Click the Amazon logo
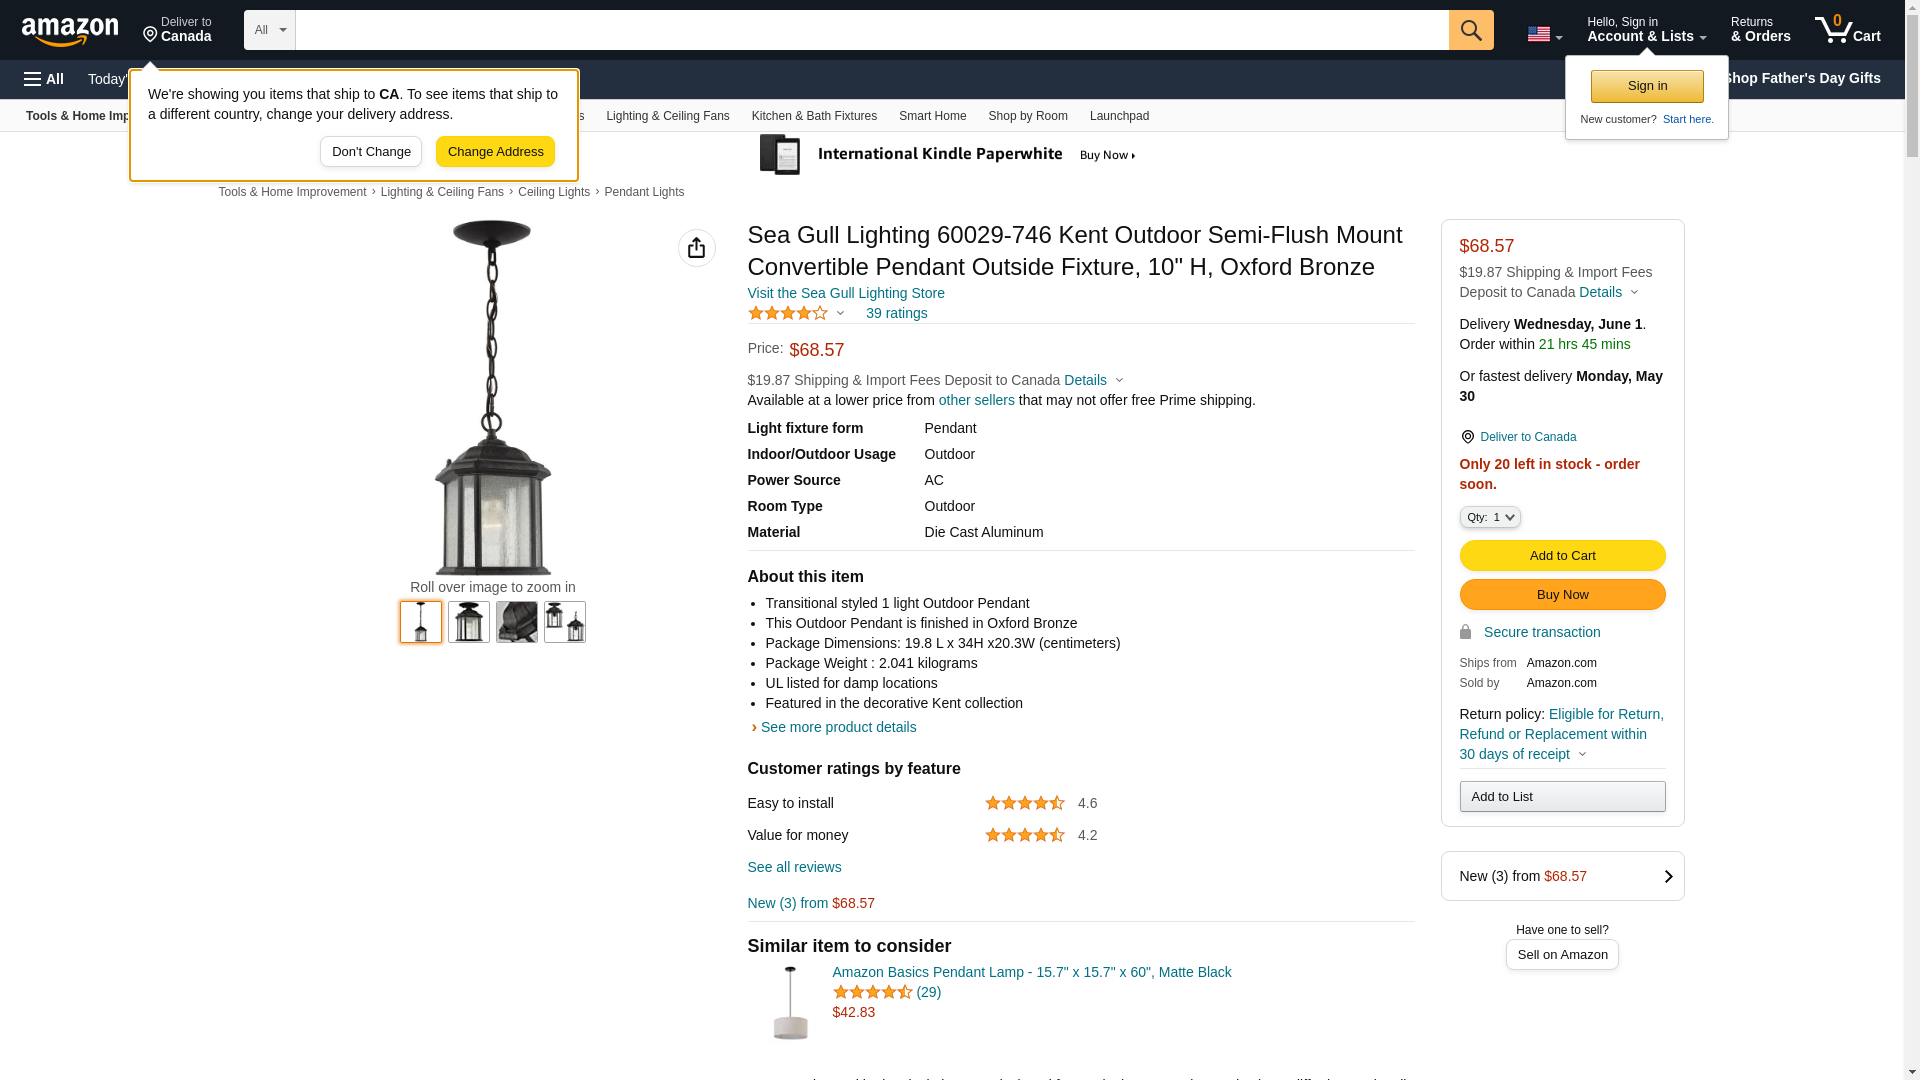 click(x=70, y=31)
